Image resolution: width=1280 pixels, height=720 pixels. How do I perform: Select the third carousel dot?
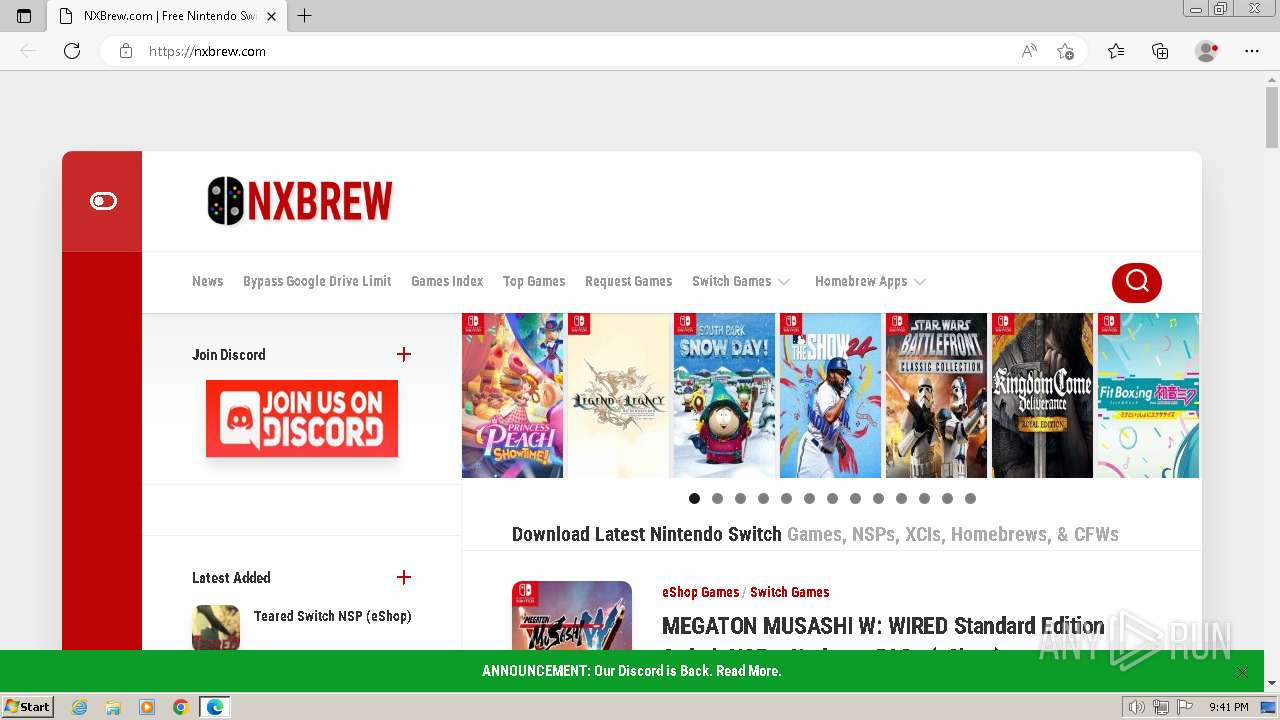tap(740, 498)
